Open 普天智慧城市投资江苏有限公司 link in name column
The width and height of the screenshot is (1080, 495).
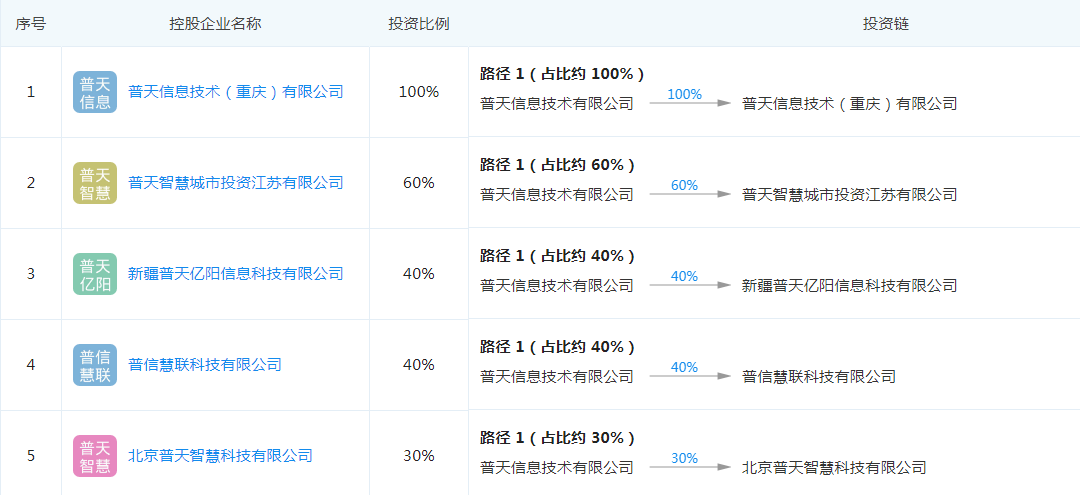[235, 183]
